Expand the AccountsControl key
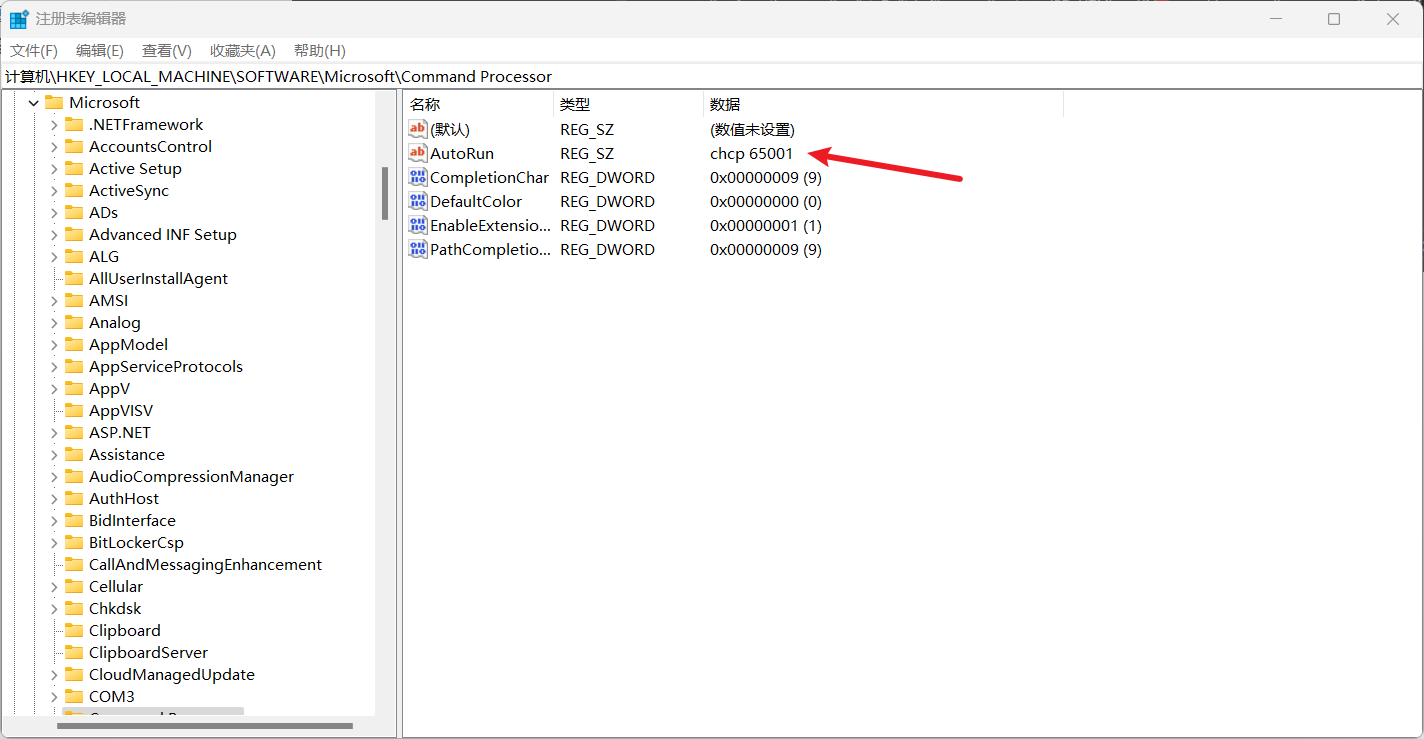Image resolution: width=1424 pixels, height=739 pixels. (x=54, y=147)
